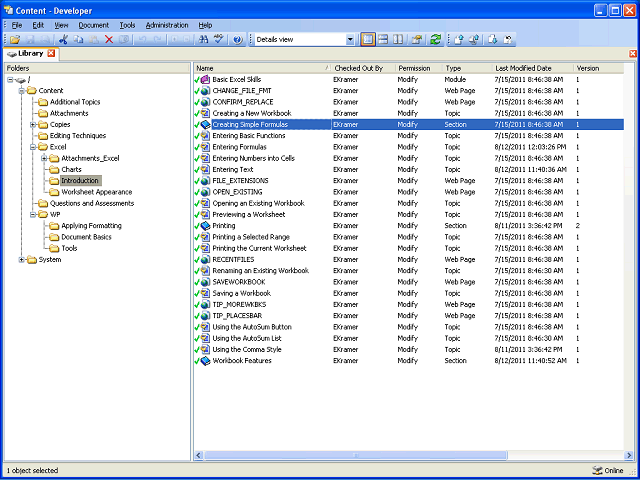The height and width of the screenshot is (480, 640).
Task: Click the Copy toolbar icon
Action: click(78, 40)
